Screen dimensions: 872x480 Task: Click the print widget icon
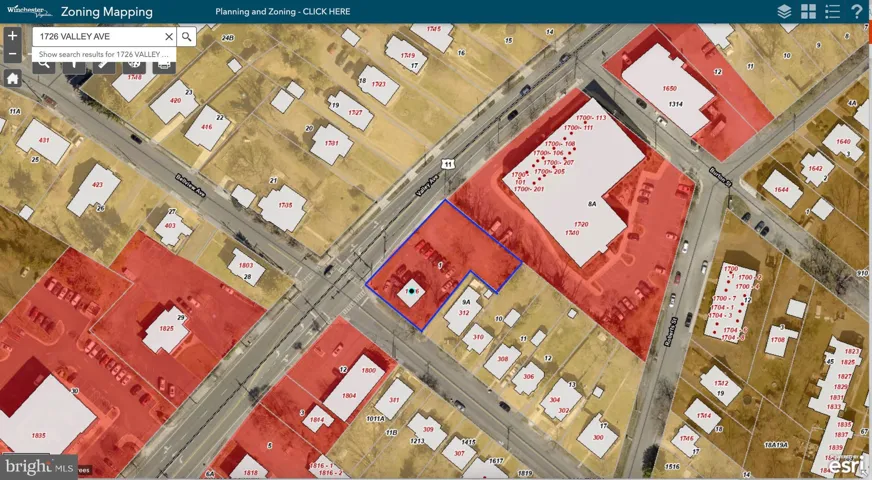pos(164,65)
